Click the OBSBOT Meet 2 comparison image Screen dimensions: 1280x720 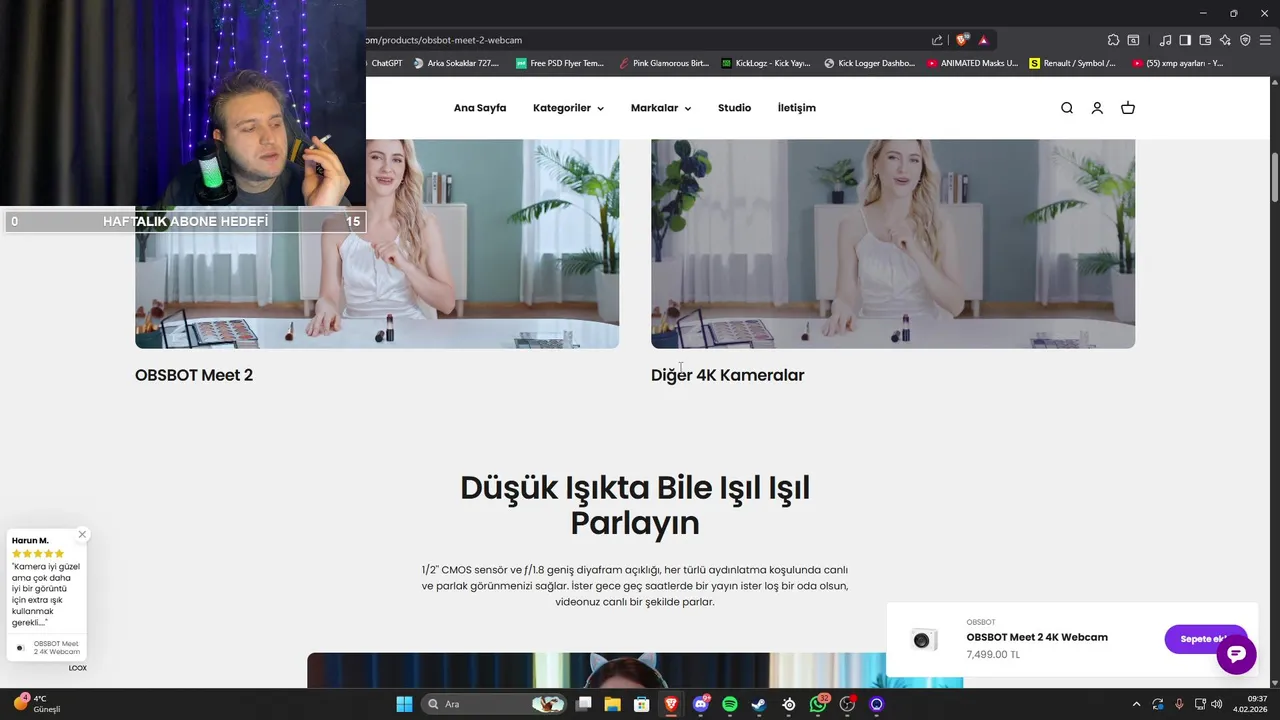(377, 243)
